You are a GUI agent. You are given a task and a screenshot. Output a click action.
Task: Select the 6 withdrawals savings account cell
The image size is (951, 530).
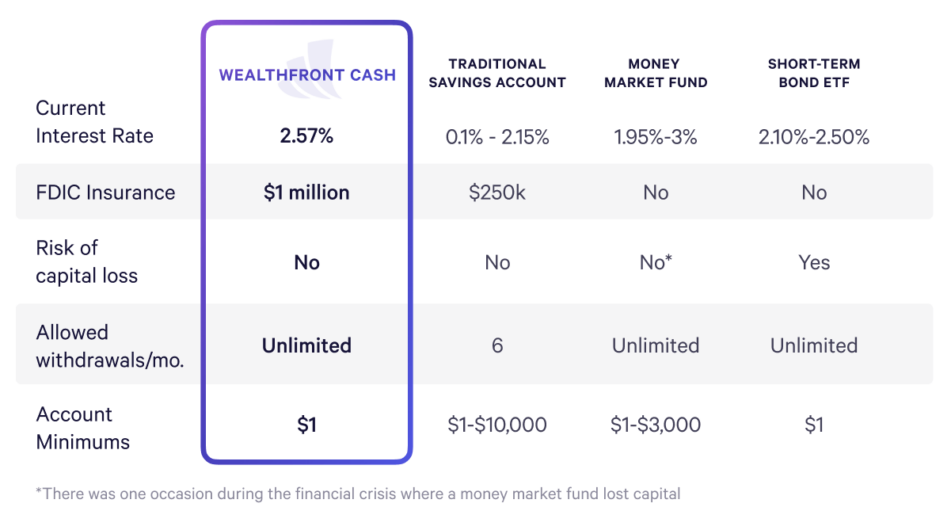point(497,346)
